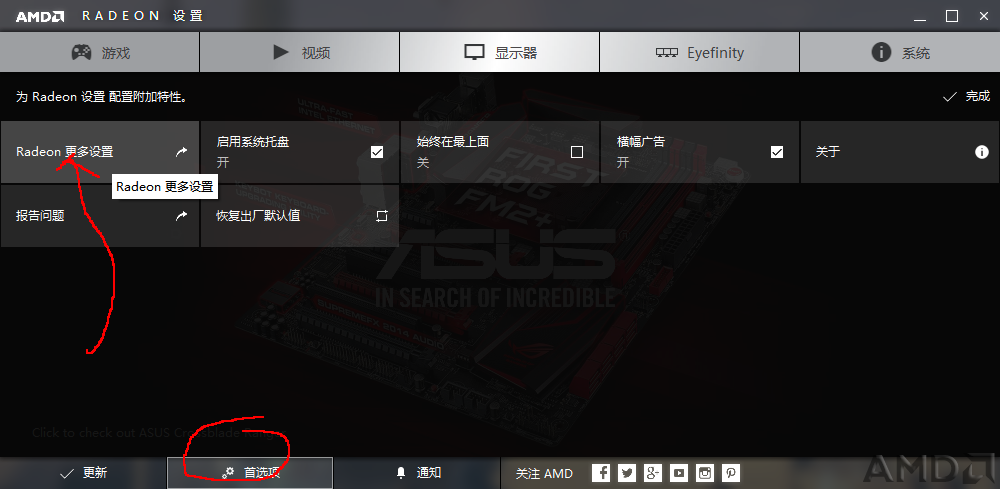Open AMD Twitter page icon
Screen dimensions: 1000x489
pyautogui.click(x=627, y=473)
